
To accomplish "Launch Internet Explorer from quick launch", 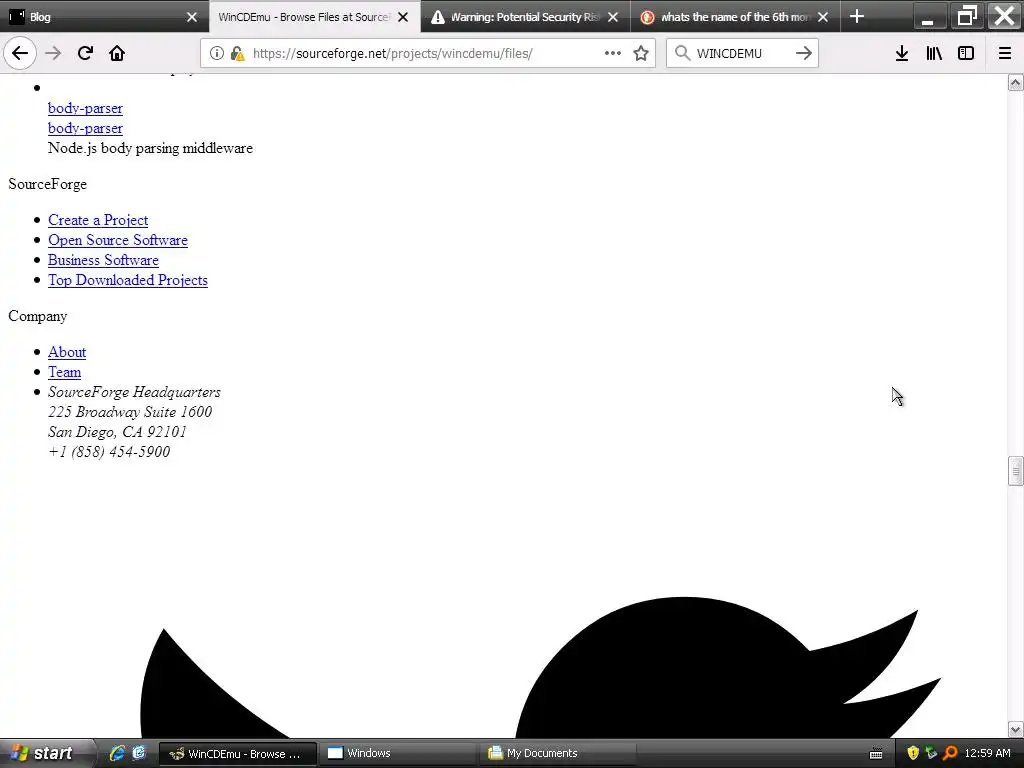I will 117,753.
